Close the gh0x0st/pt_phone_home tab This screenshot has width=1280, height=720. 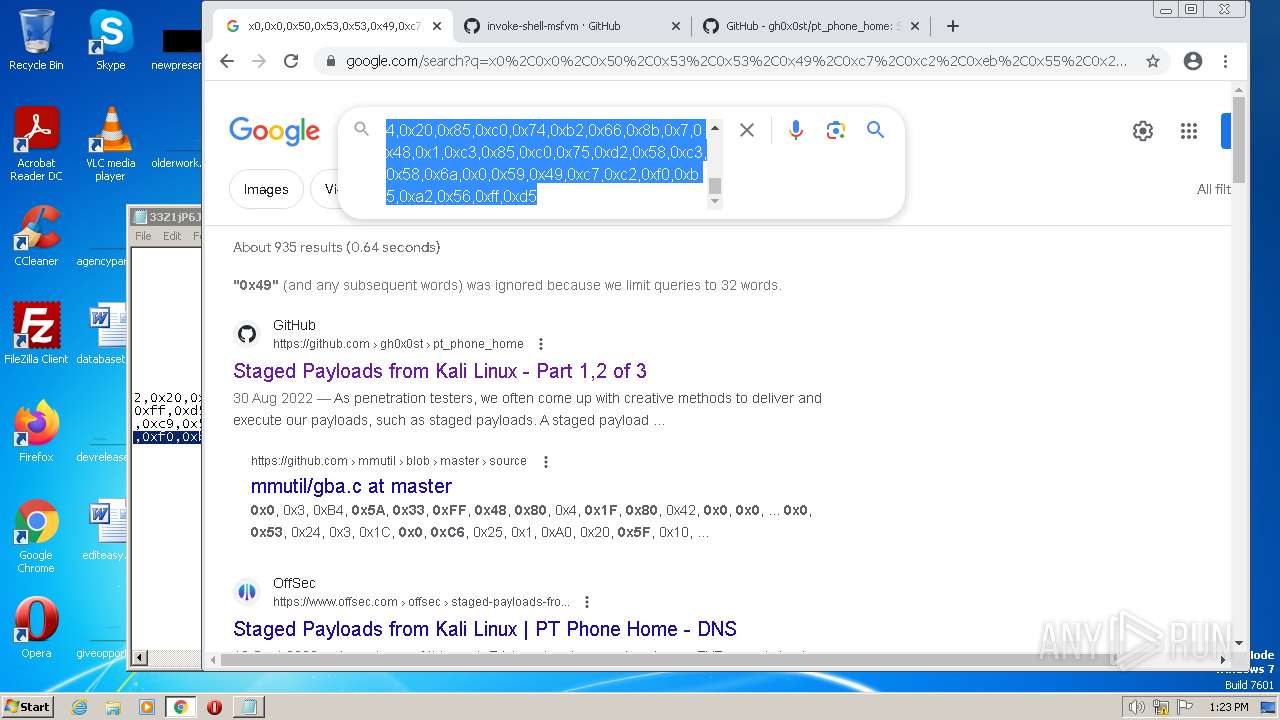pyautogui.click(x=914, y=26)
